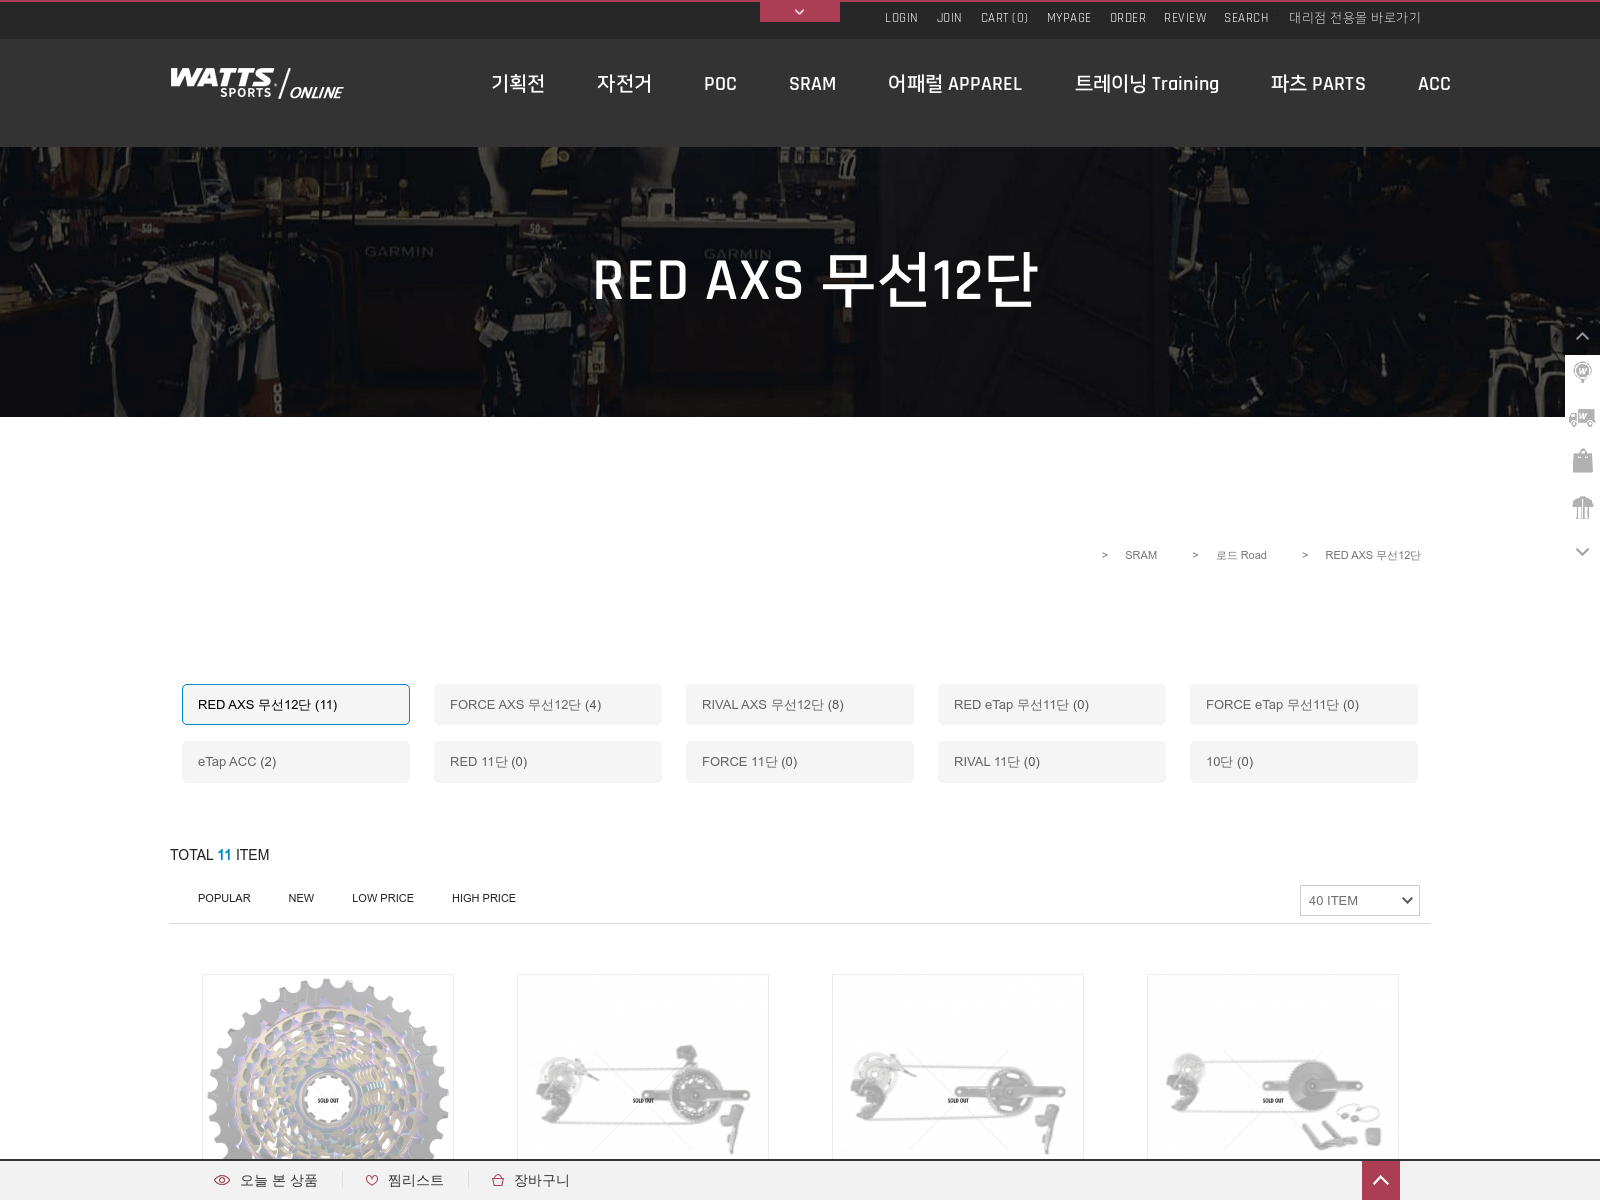Sort products by LOW PRICE
The width and height of the screenshot is (1600, 1200).
tap(383, 898)
